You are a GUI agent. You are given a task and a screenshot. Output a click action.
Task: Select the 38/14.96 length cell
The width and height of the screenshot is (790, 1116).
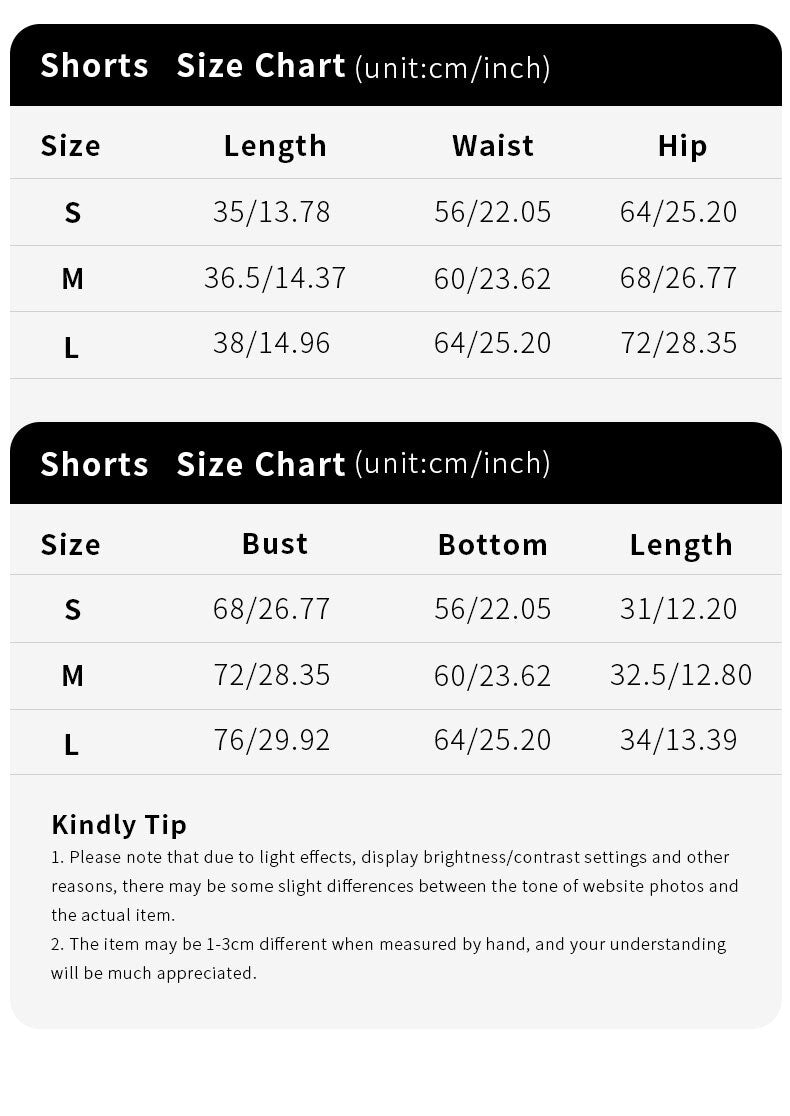click(271, 343)
